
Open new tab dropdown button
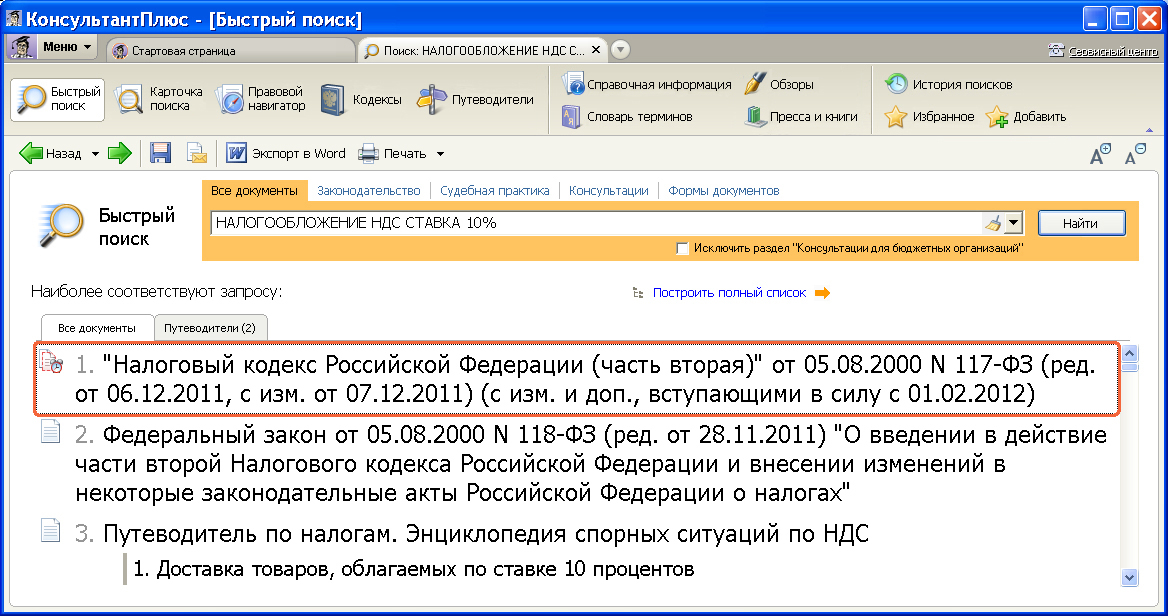pyautogui.click(x=620, y=50)
